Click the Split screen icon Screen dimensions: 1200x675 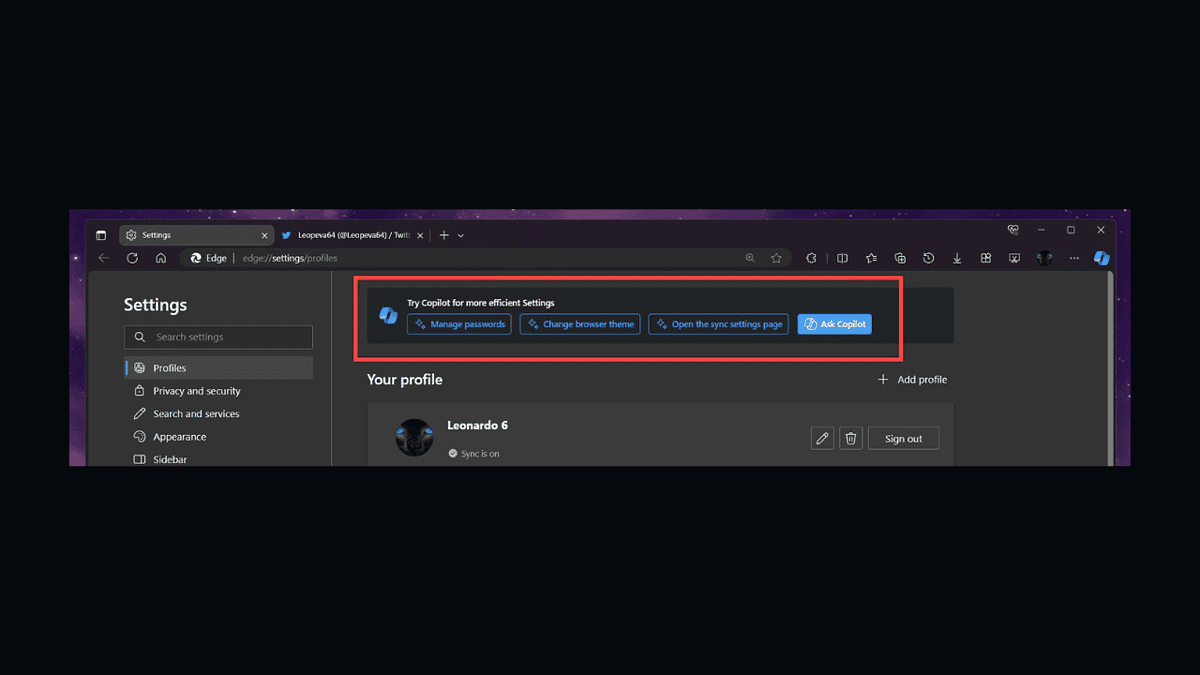click(x=842, y=258)
